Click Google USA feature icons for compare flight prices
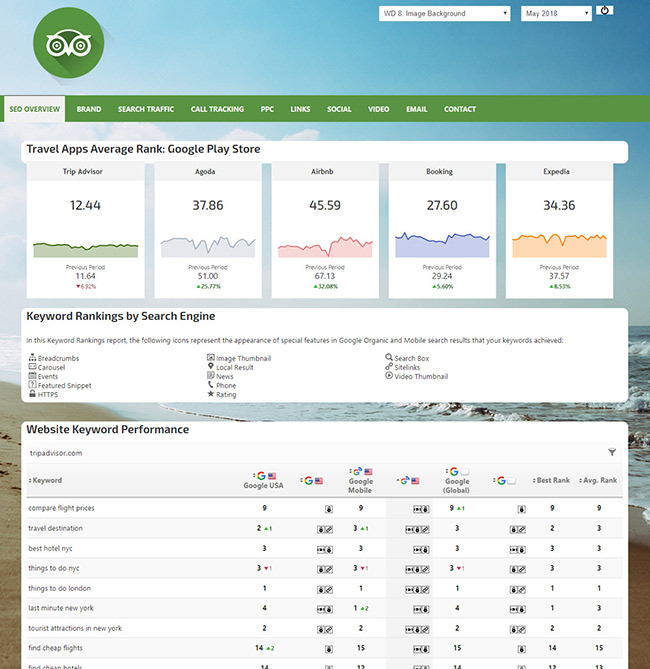Image resolution: width=650 pixels, height=669 pixels. click(x=329, y=509)
